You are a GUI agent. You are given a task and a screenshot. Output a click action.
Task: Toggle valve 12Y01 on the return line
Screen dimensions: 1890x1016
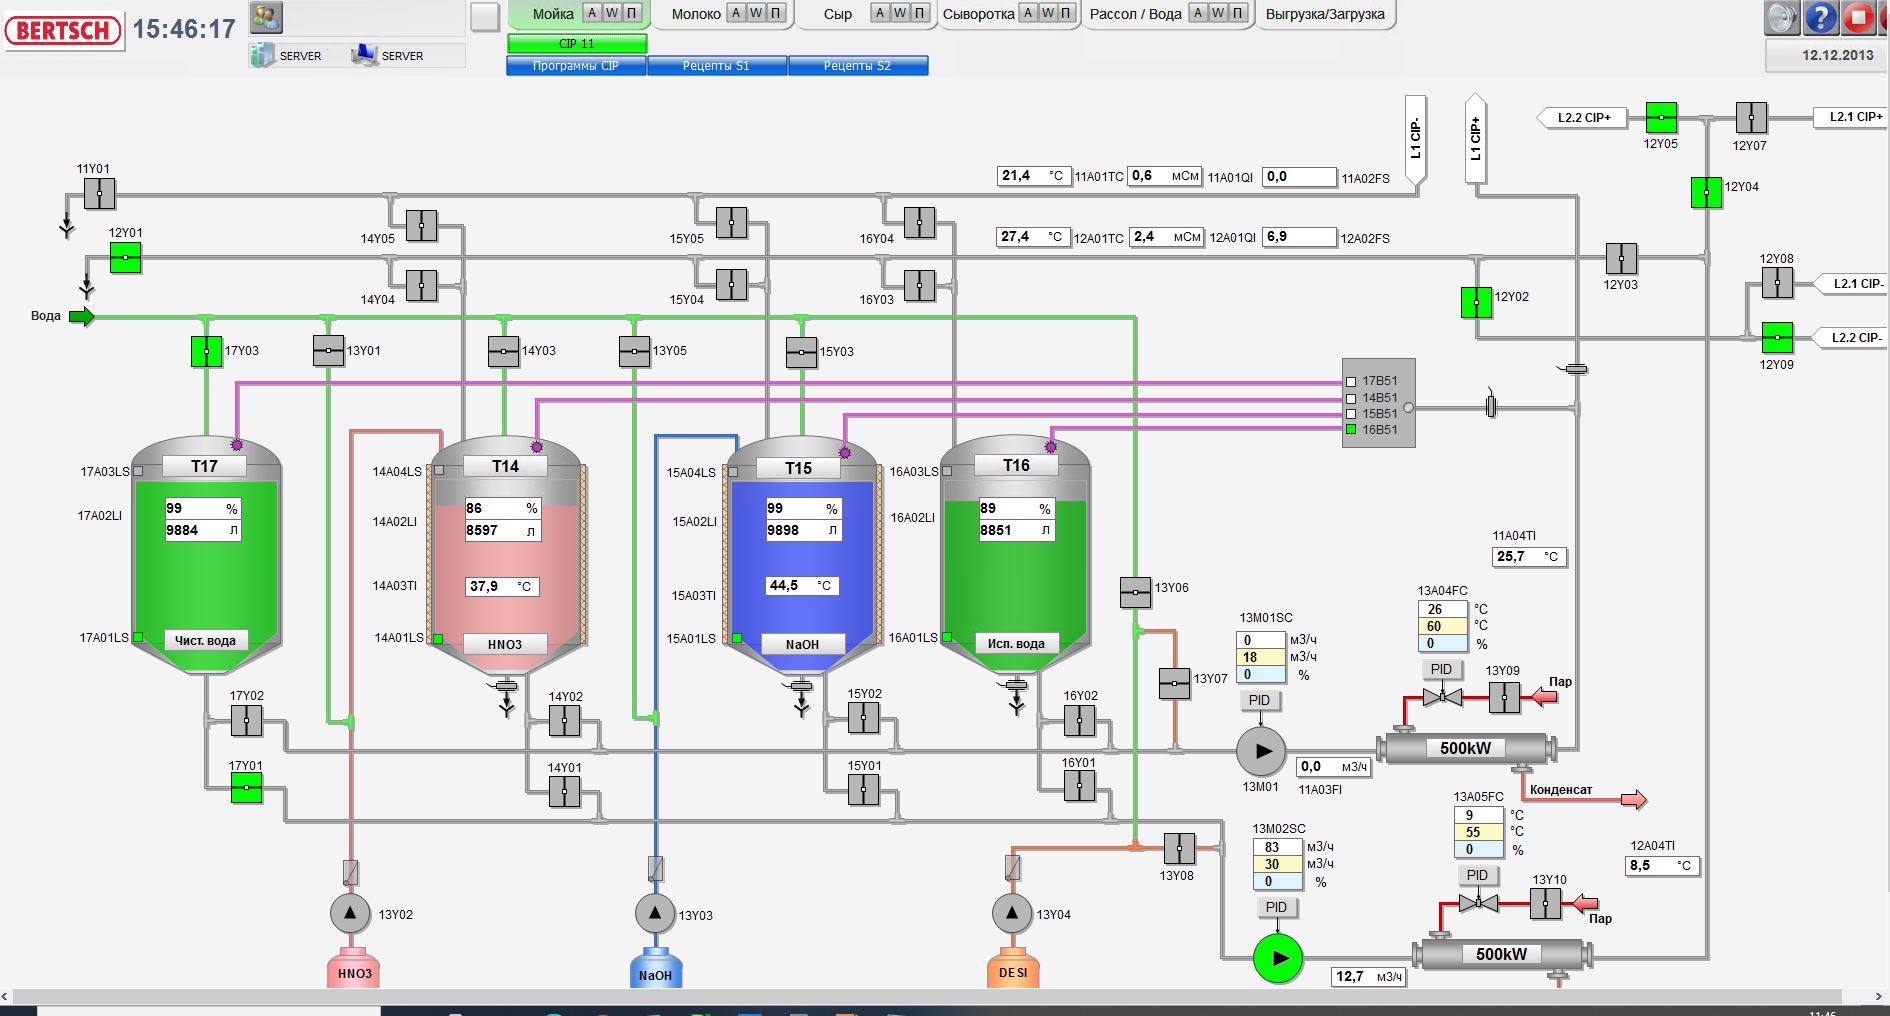(x=125, y=258)
